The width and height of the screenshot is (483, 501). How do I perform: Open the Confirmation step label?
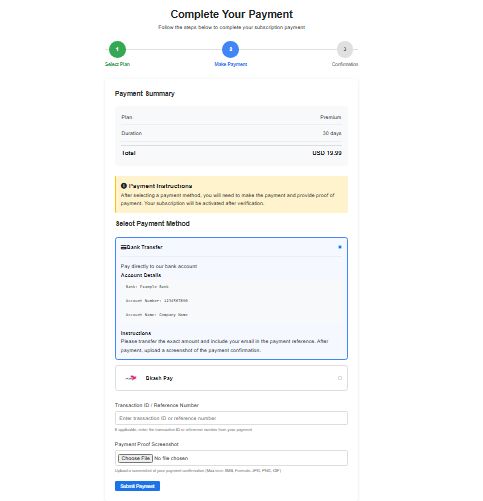coord(345,64)
